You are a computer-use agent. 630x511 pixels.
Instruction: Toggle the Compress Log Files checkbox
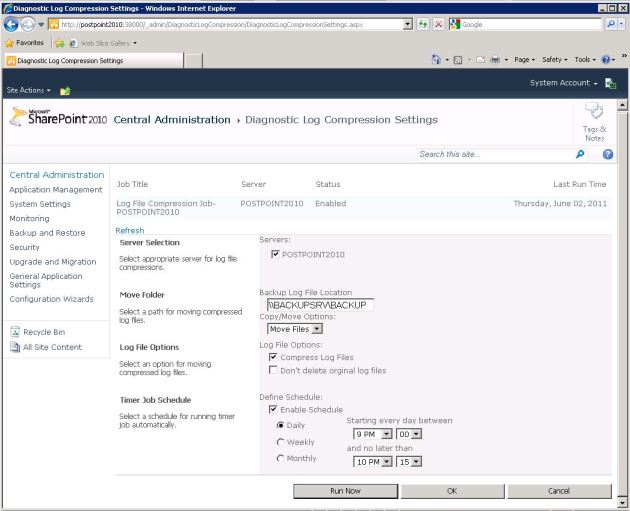[274, 356]
